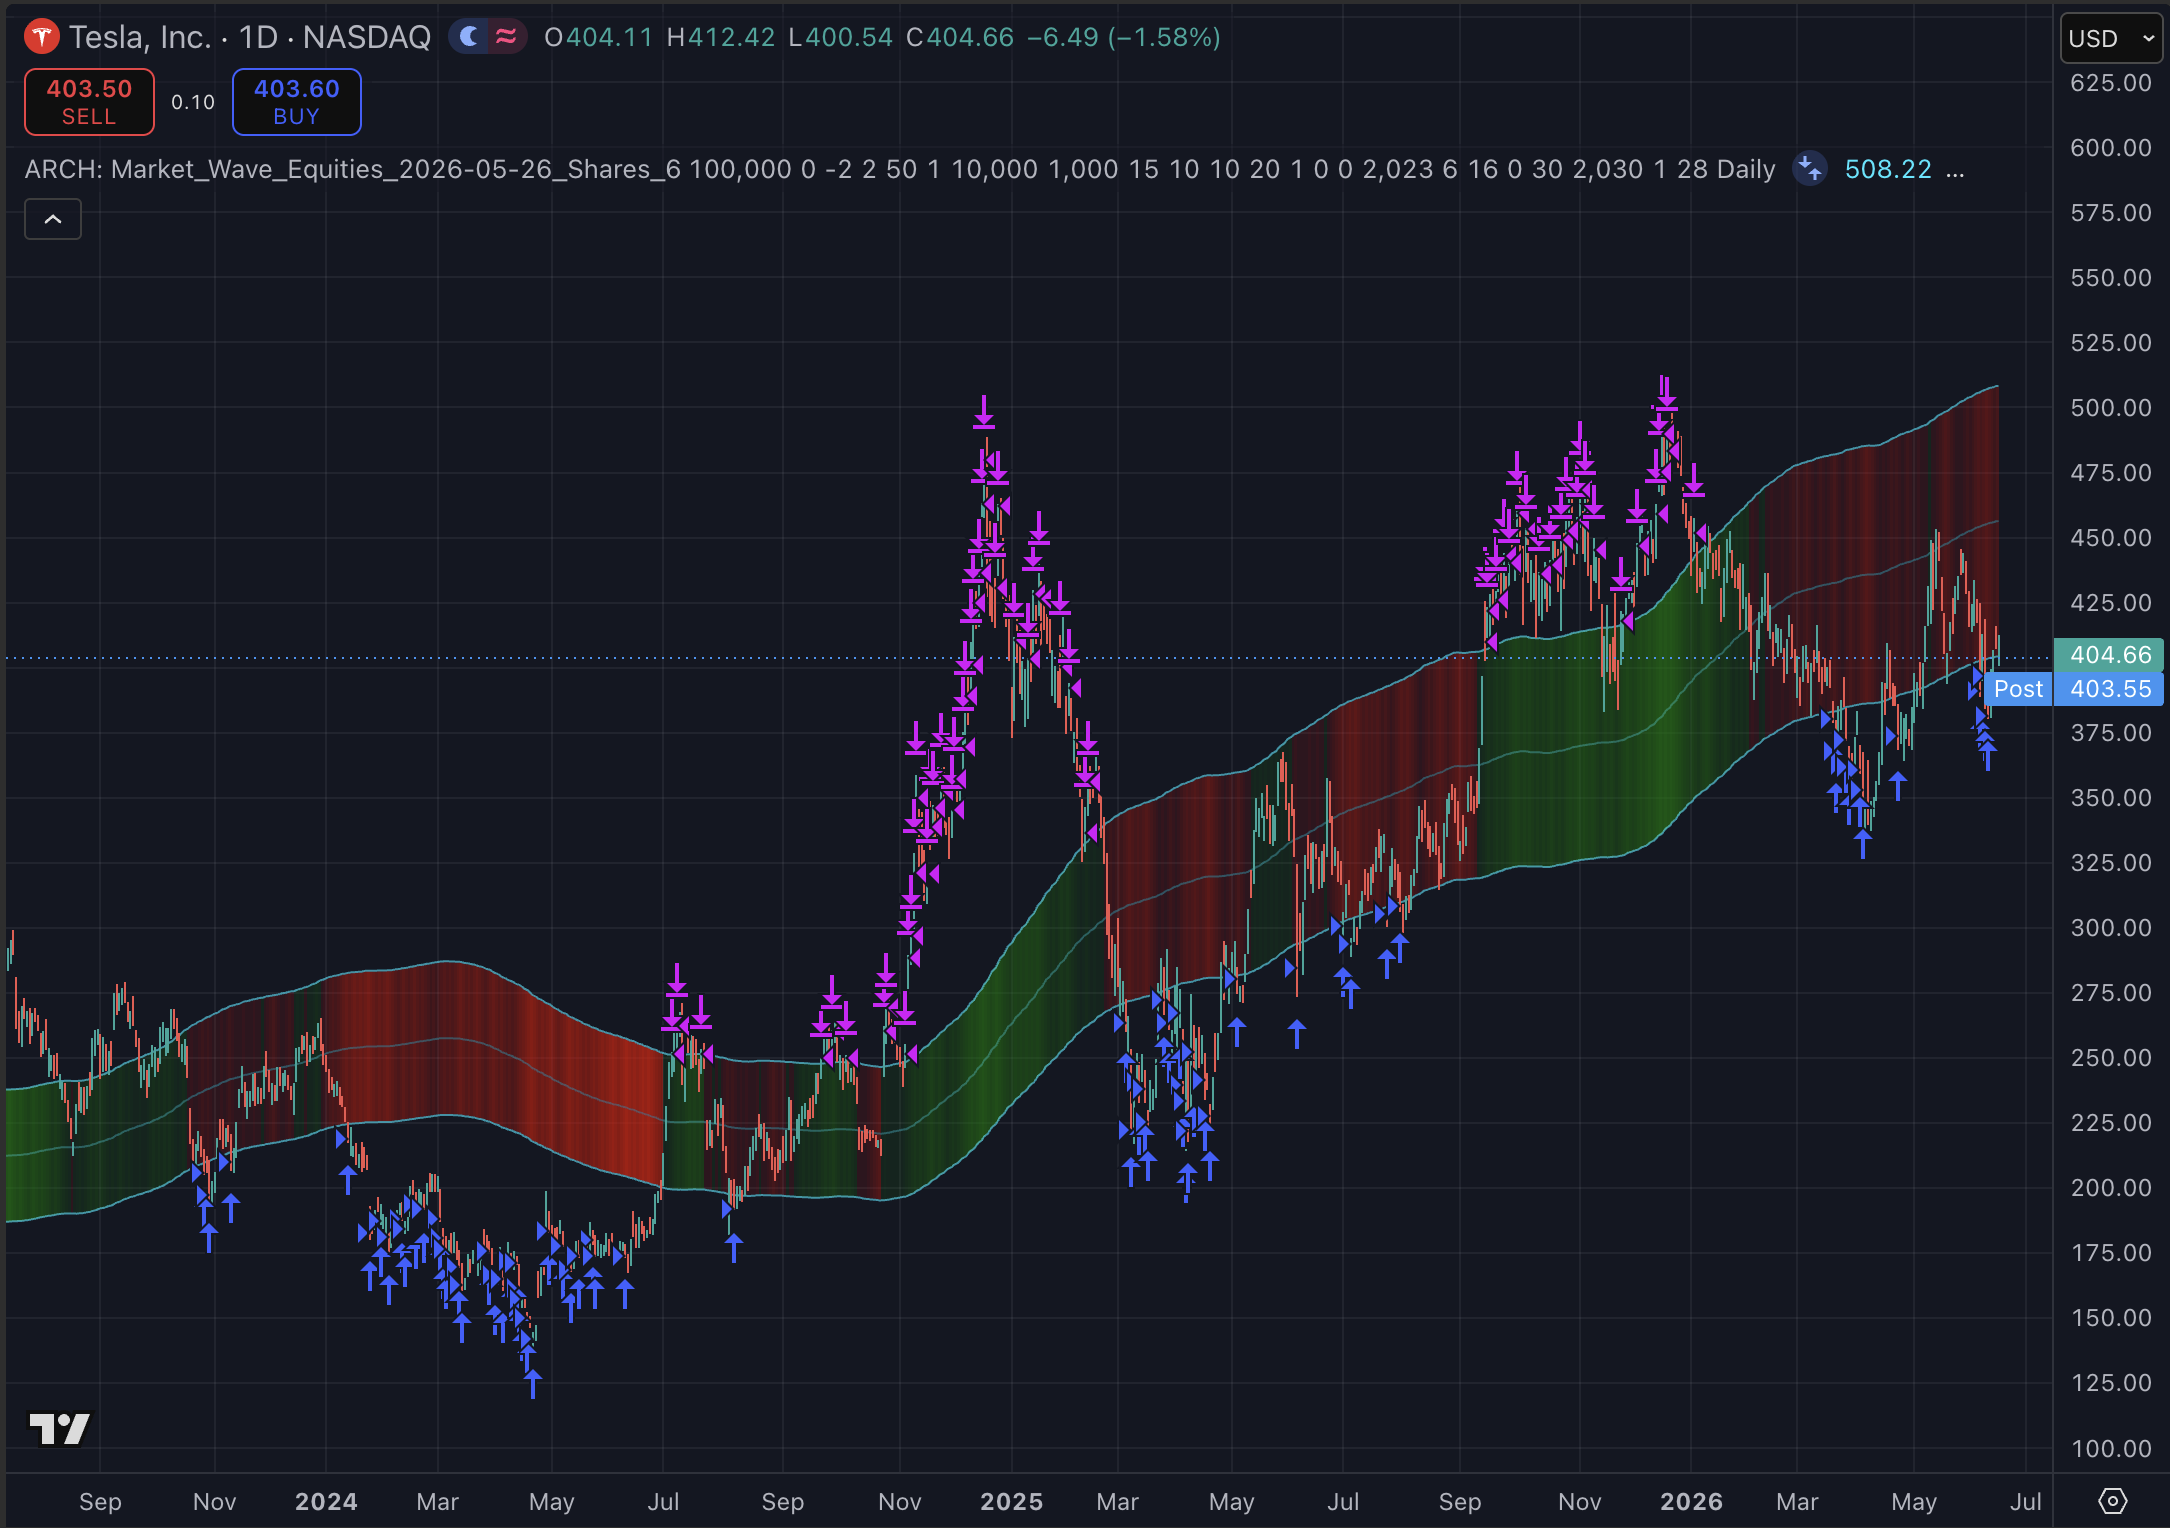Click the Jul label at far right of axis
This screenshot has width=2170, height=1528.
pyautogui.click(x=2026, y=1502)
